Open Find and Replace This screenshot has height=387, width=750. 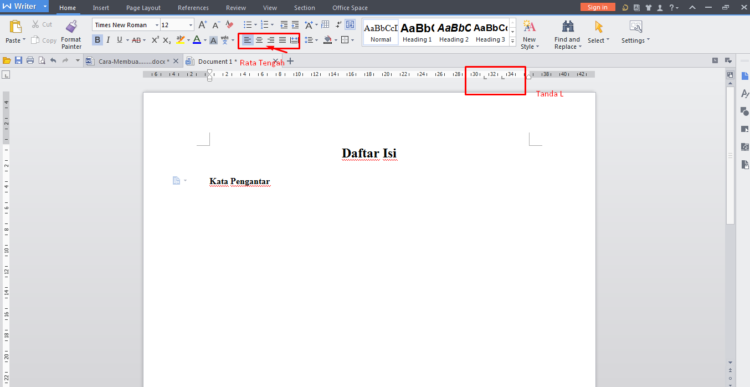pyautogui.click(x=567, y=35)
